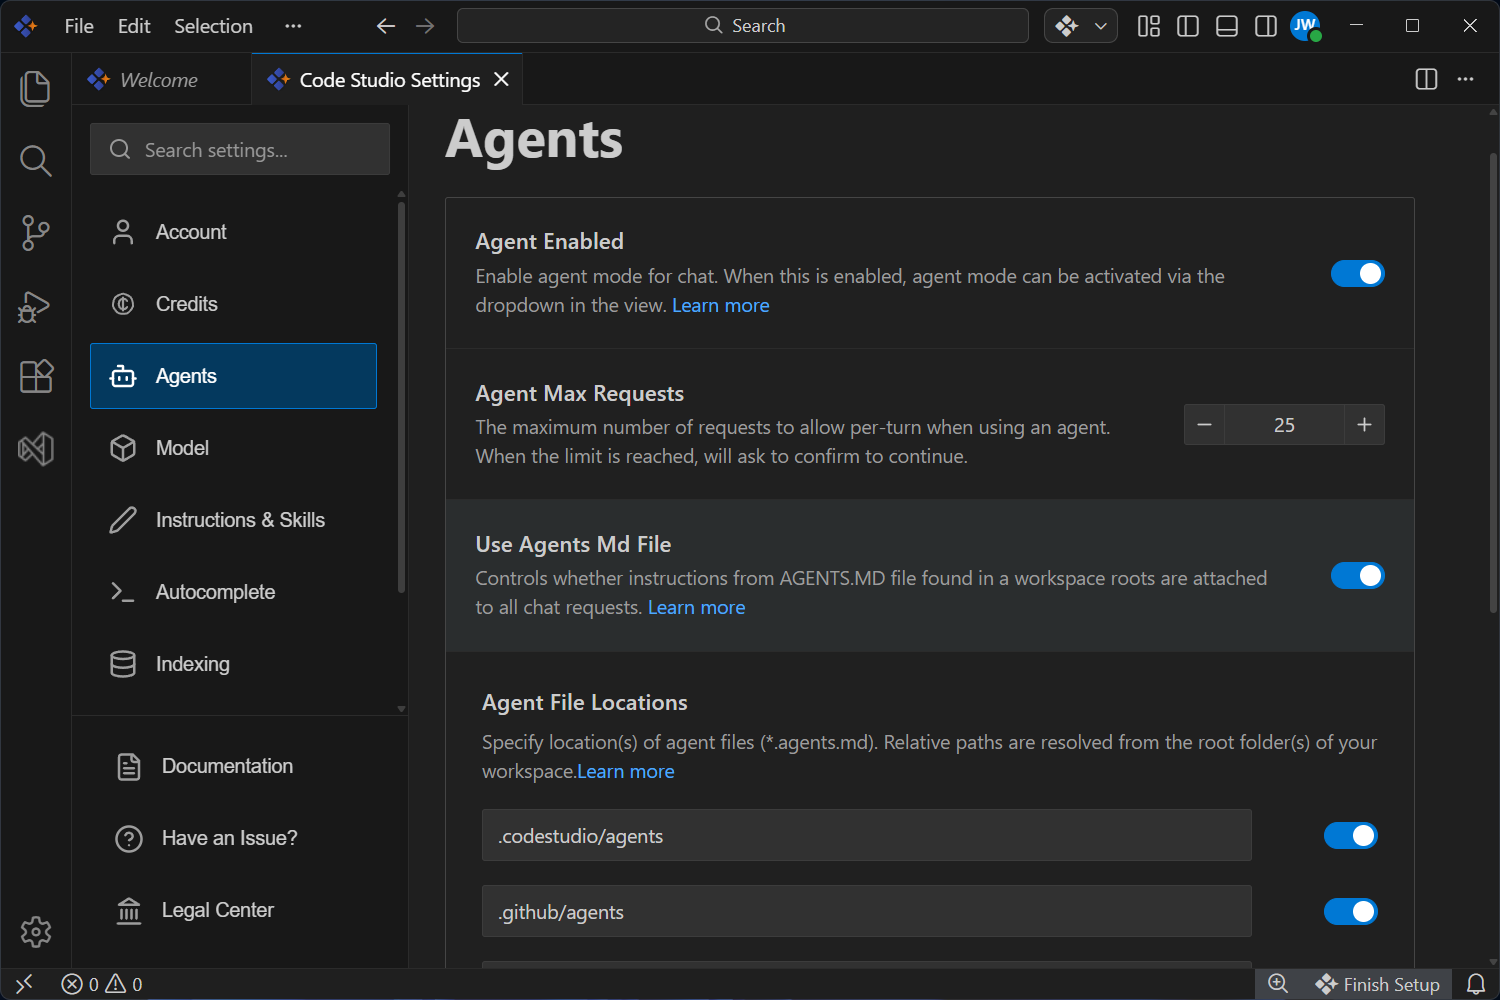
Task: Go forward with the right arrow
Action: pos(425,26)
